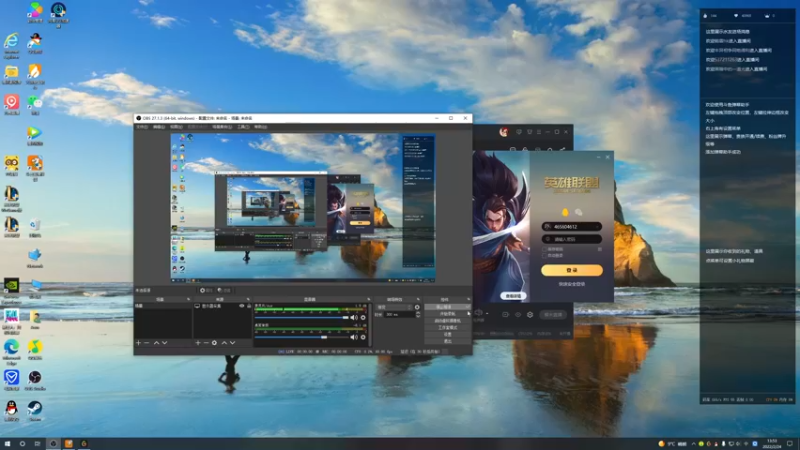The image size is (800, 450).
Task: Pop out the Scenes dock via its header icon
Action: pos(188,299)
